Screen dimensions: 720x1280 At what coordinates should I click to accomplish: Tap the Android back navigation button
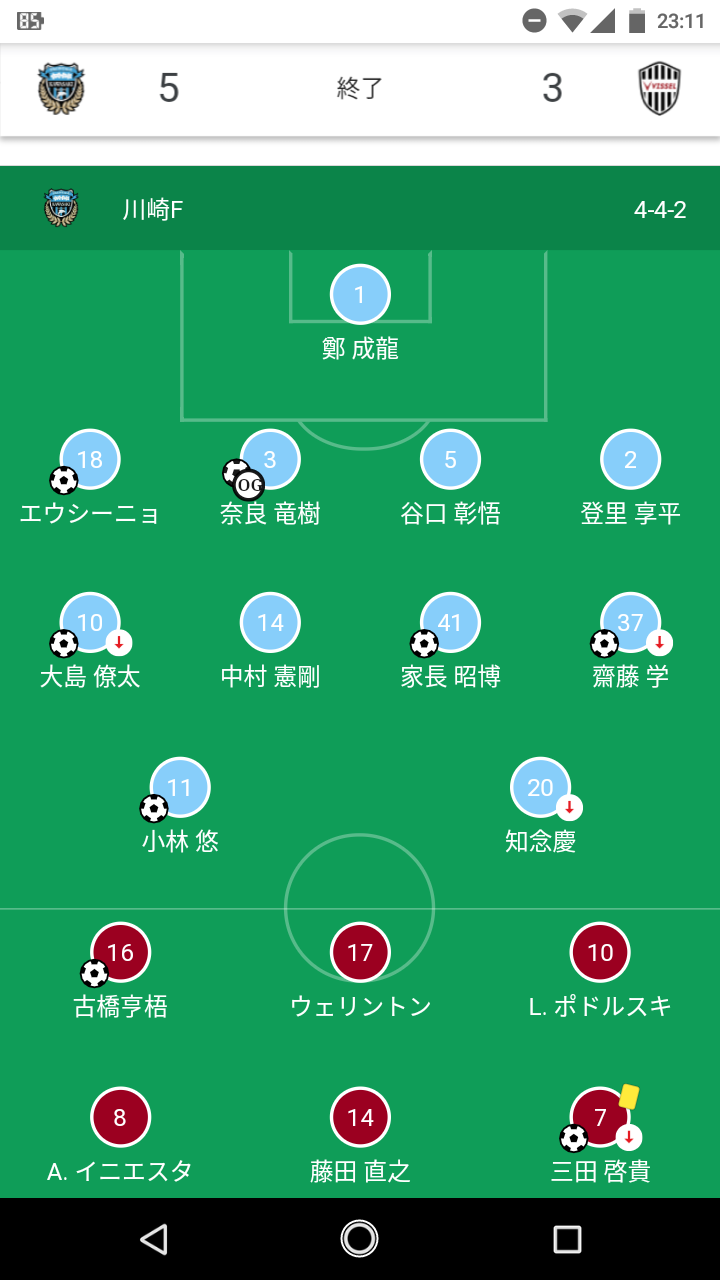point(153,1239)
